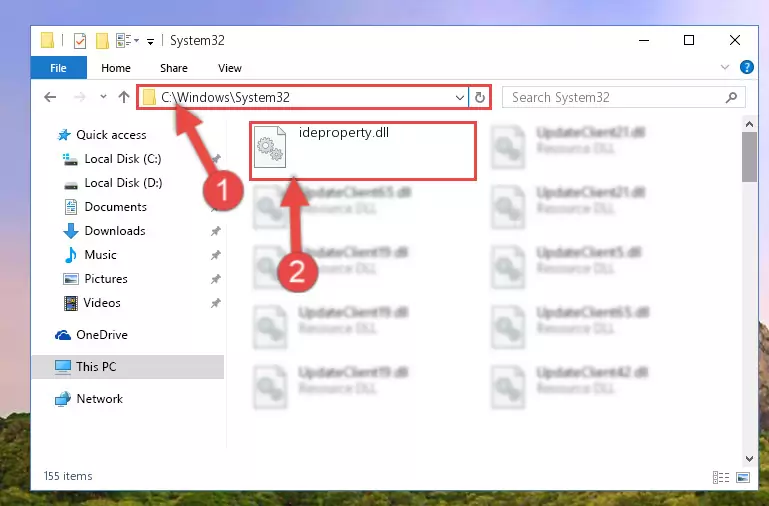Click the pin icon next to Pictures
Screen dimensions: 769x506
[x=215, y=279]
